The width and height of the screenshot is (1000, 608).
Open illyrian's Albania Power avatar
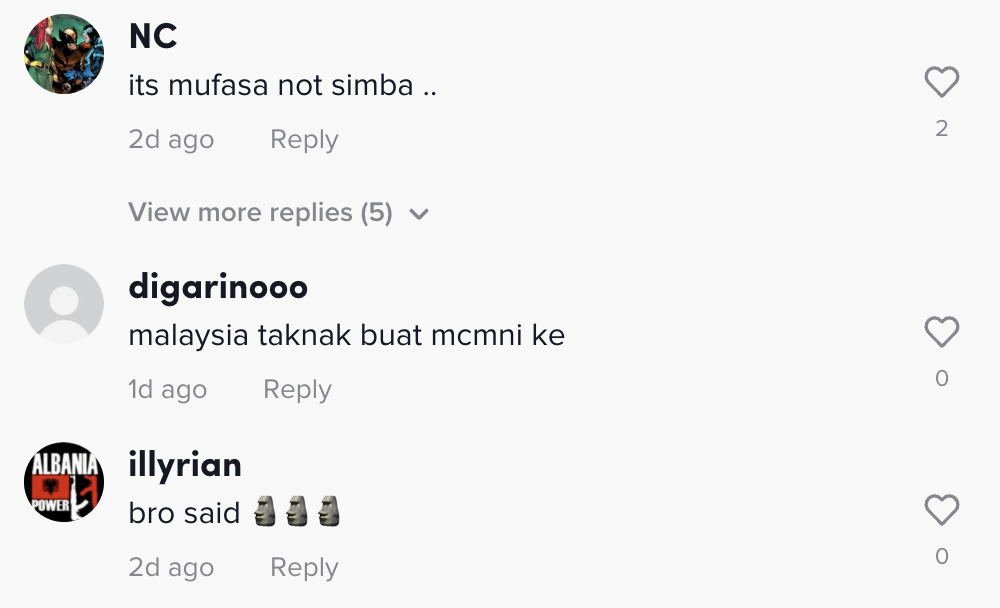tap(64, 482)
